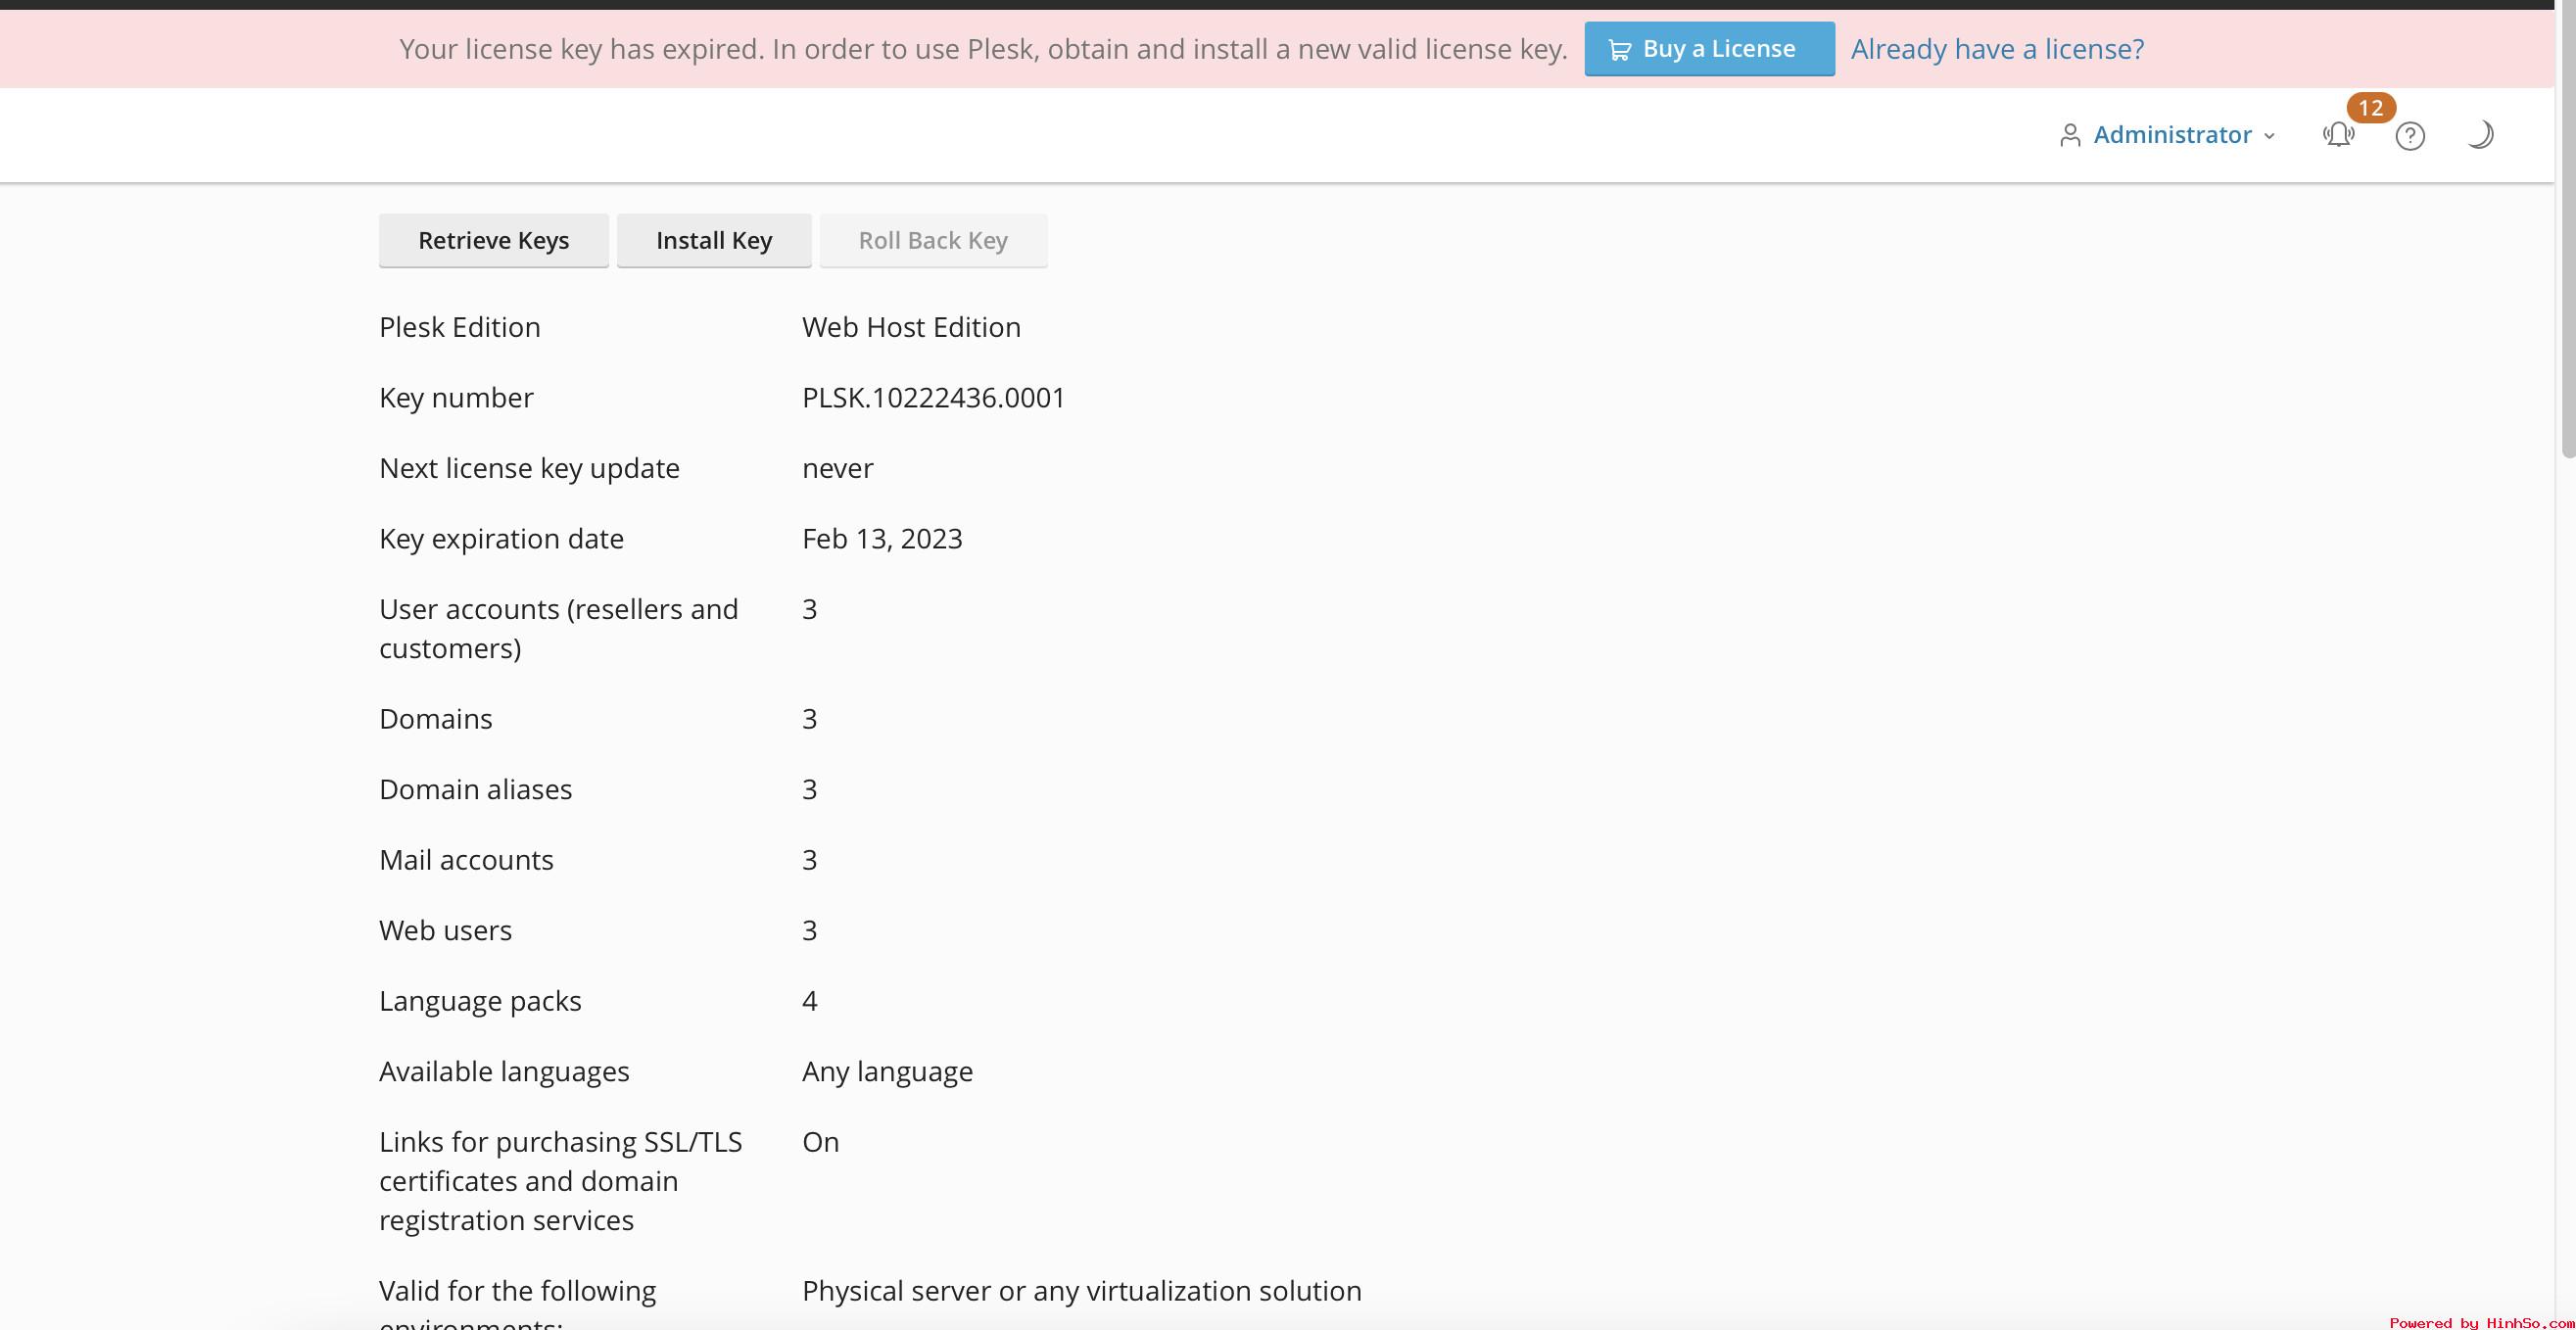Click the User accounts (resellers and customers) label

pyautogui.click(x=559, y=629)
